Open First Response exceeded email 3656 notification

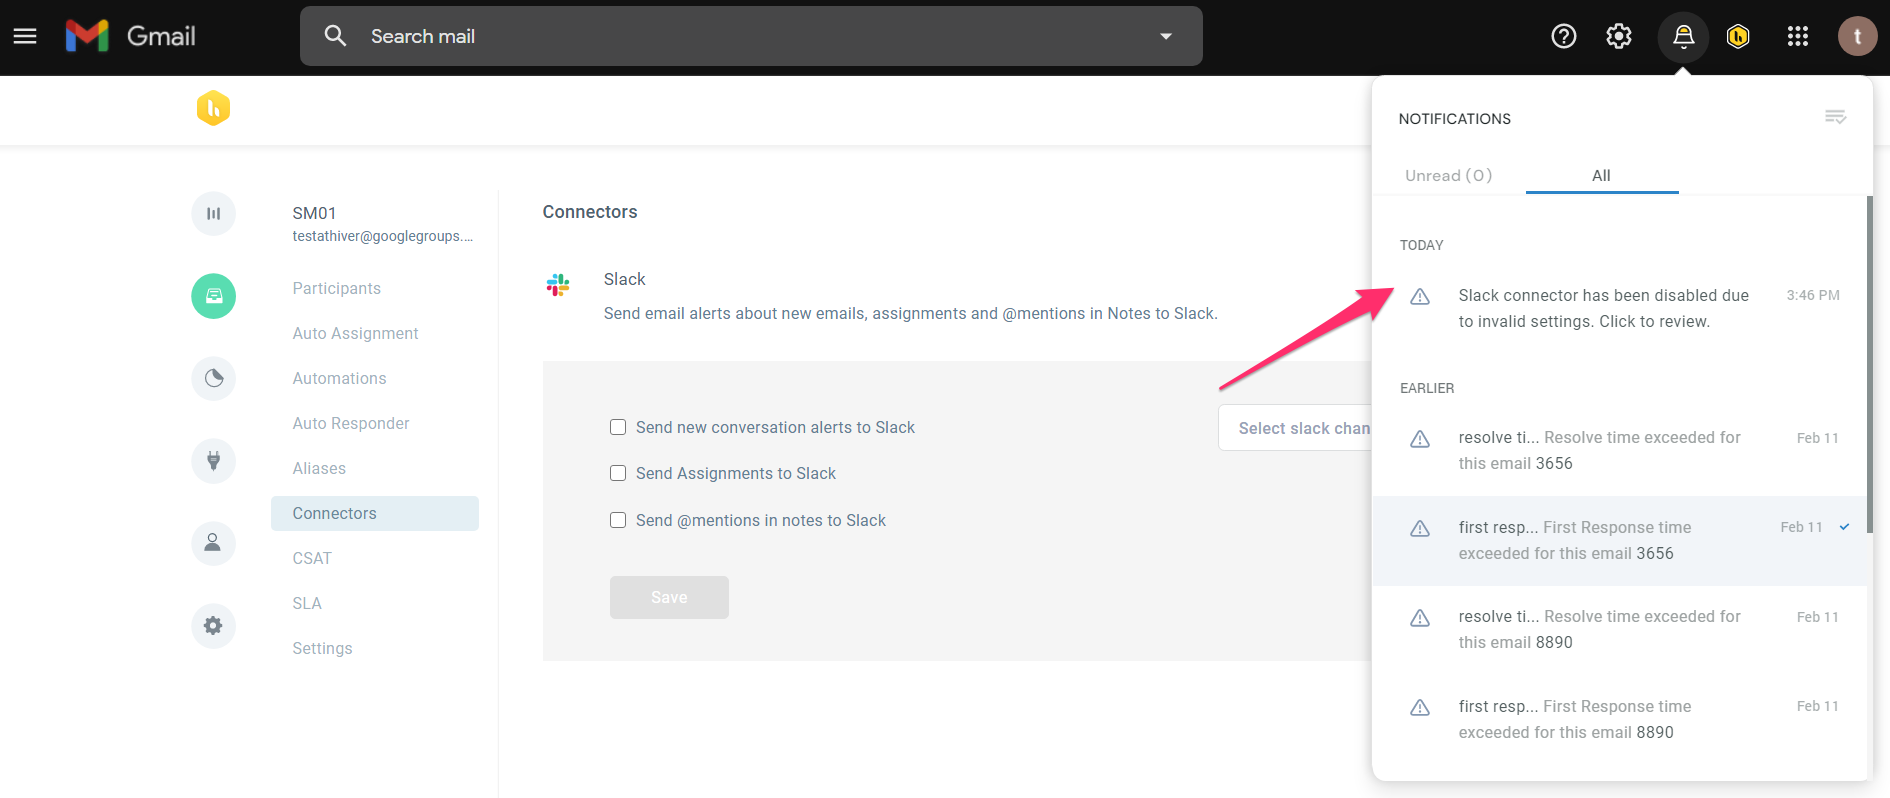1619,541
